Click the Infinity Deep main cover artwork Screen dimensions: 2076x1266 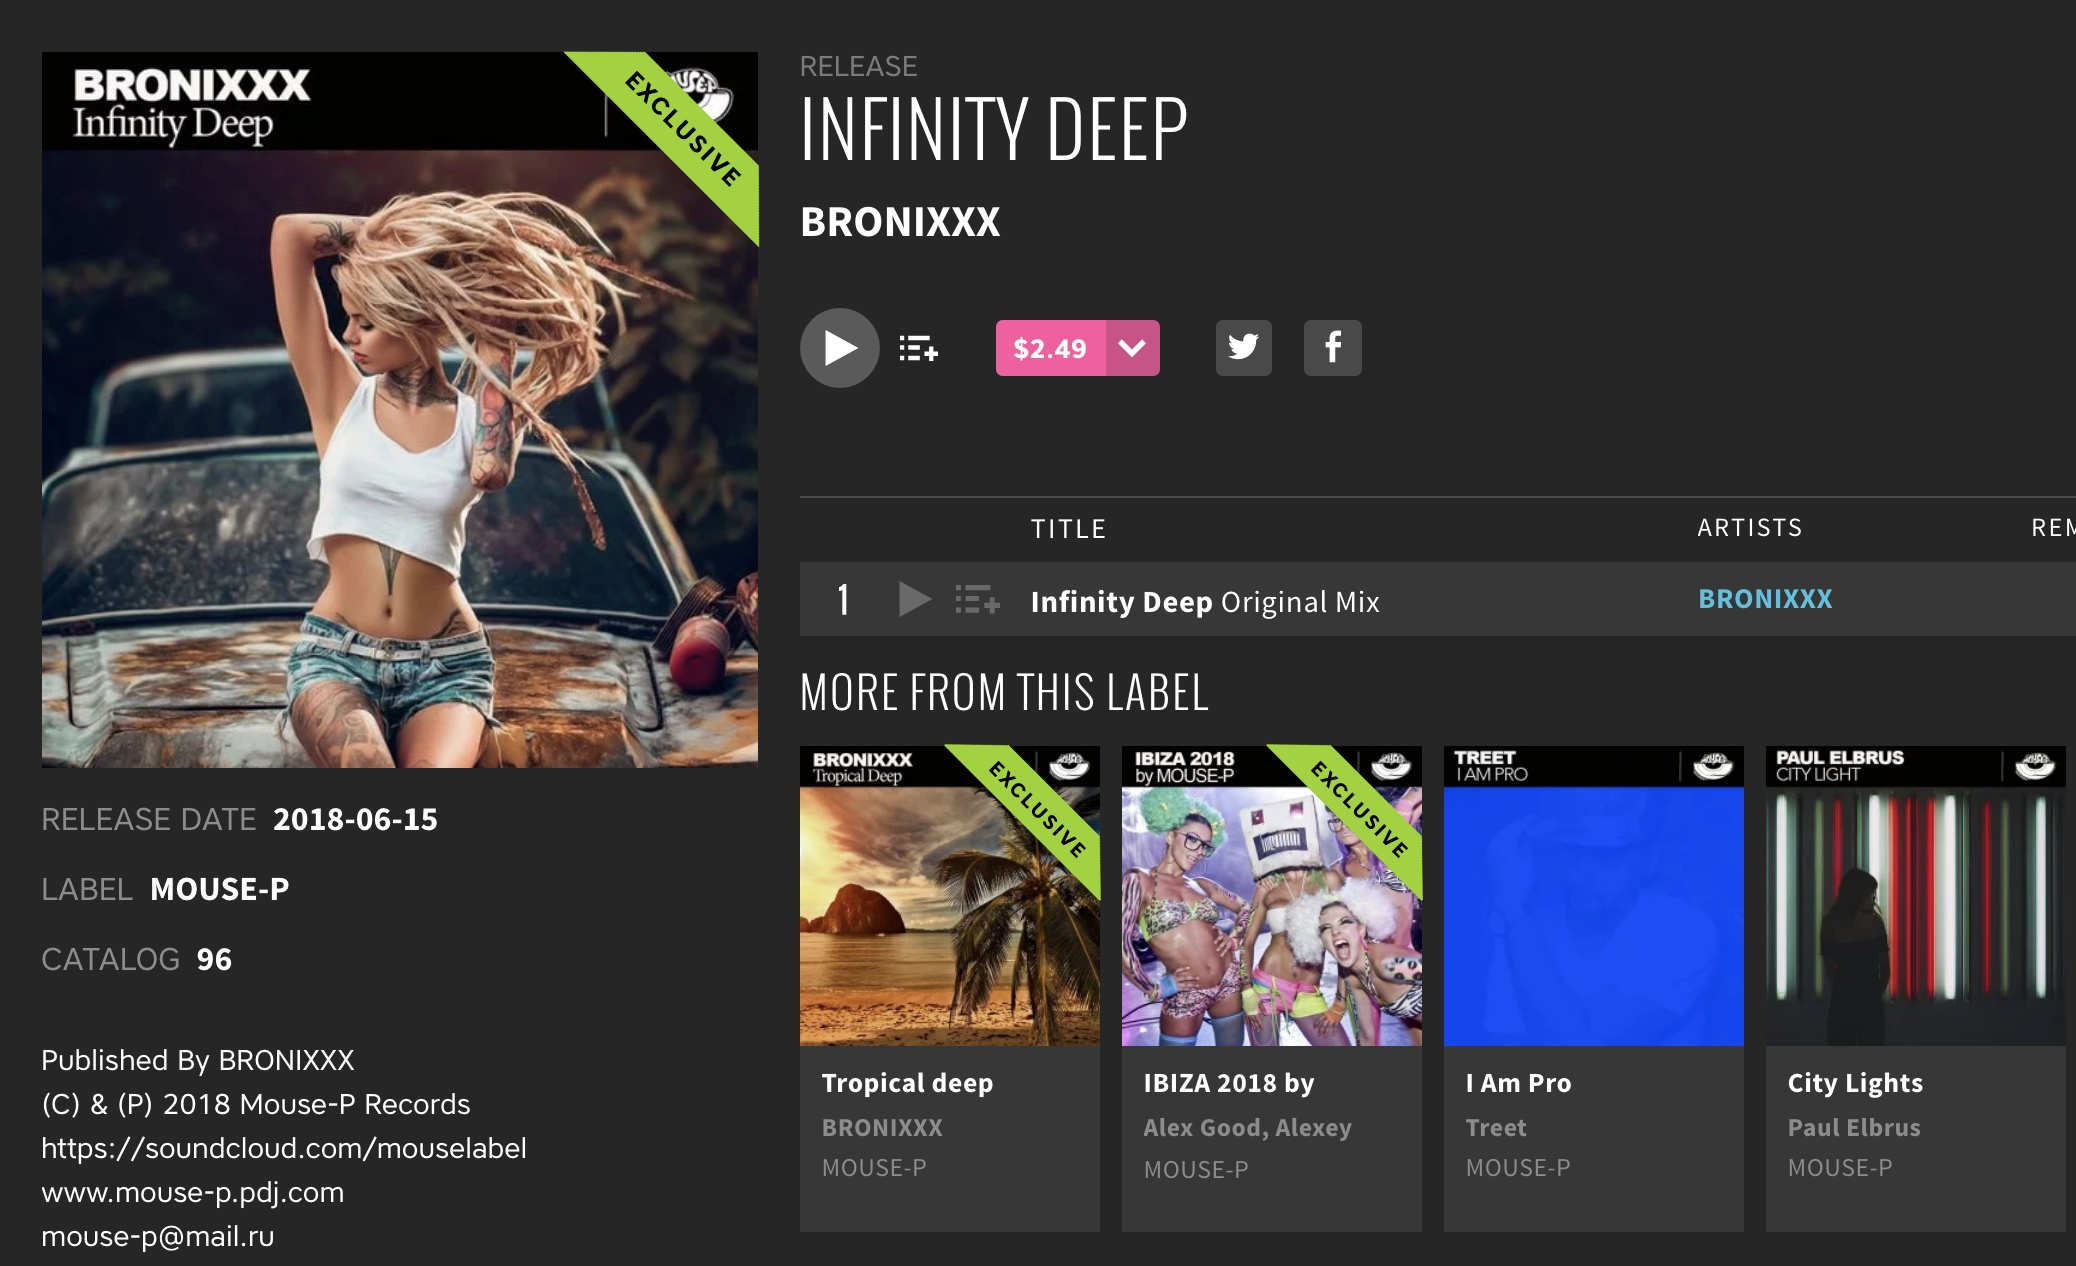pos(400,410)
